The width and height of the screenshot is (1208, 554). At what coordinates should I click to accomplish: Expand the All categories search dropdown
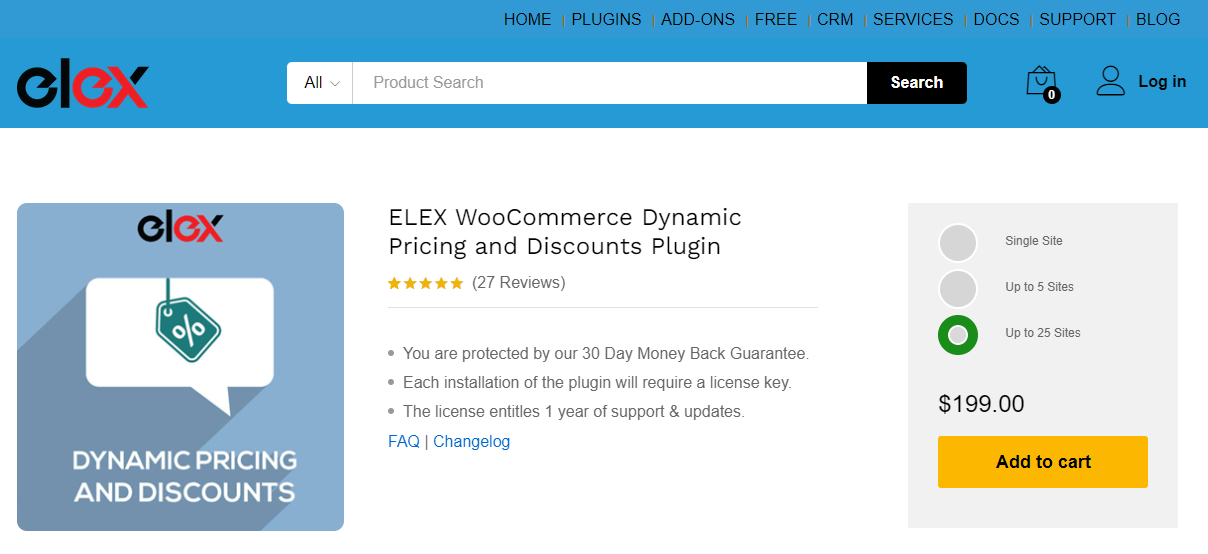pos(320,83)
